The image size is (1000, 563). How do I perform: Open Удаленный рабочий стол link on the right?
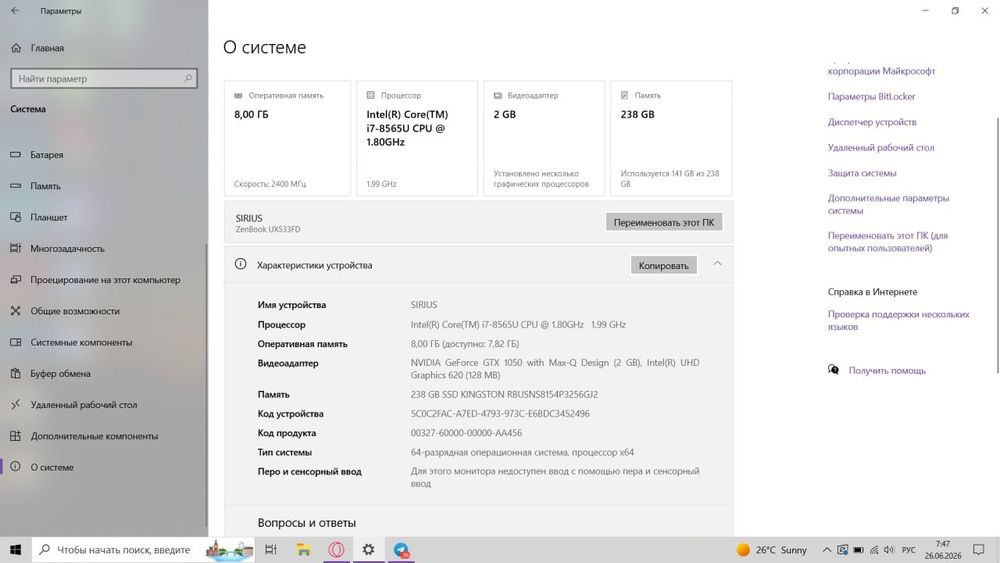click(x=881, y=147)
